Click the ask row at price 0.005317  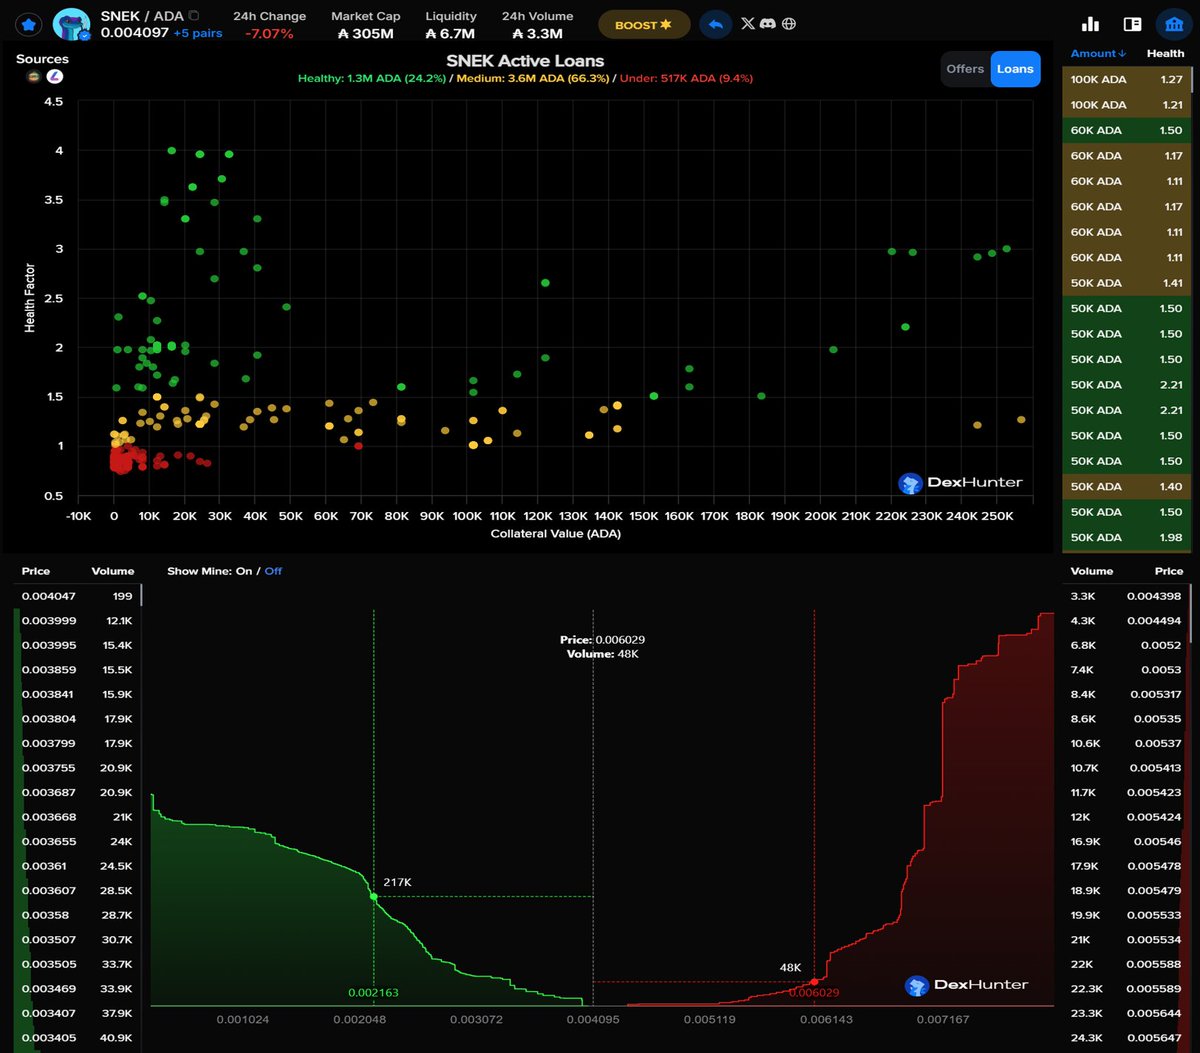[x=1126, y=694]
